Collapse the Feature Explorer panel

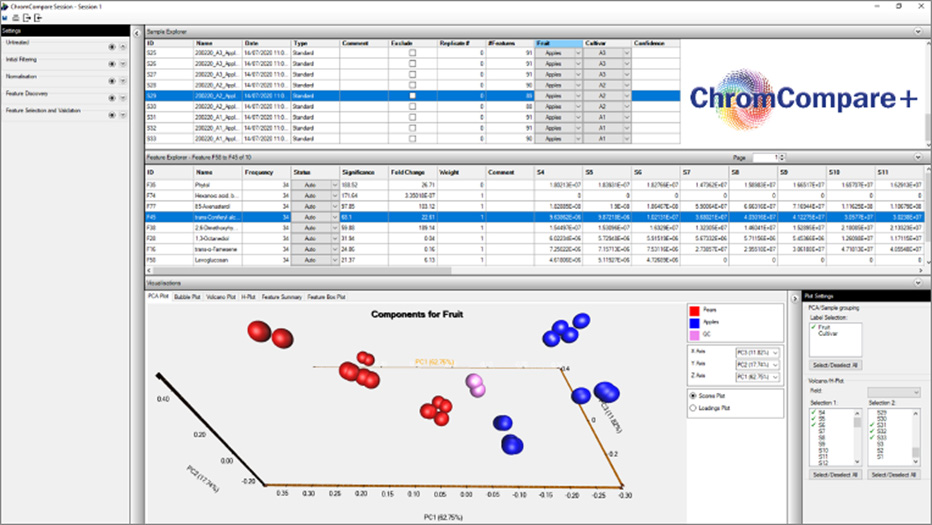tap(918, 158)
